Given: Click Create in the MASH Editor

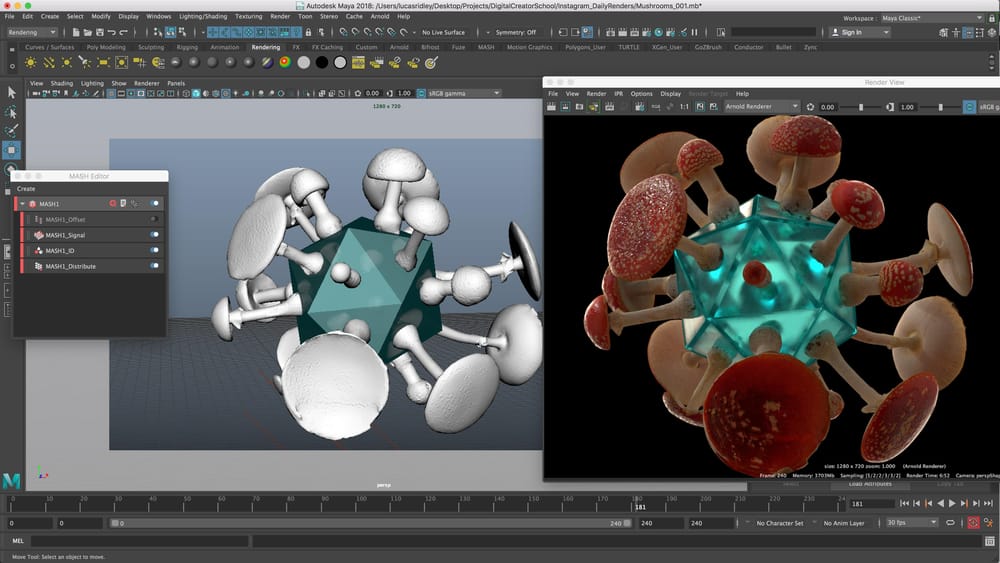Looking at the screenshot, I should [x=26, y=189].
